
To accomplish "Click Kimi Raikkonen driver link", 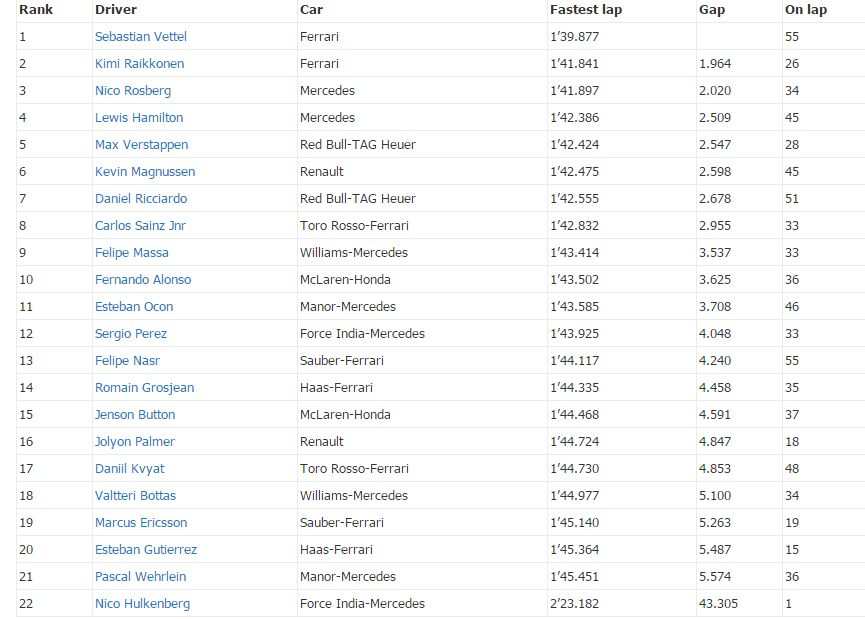I will (139, 64).
